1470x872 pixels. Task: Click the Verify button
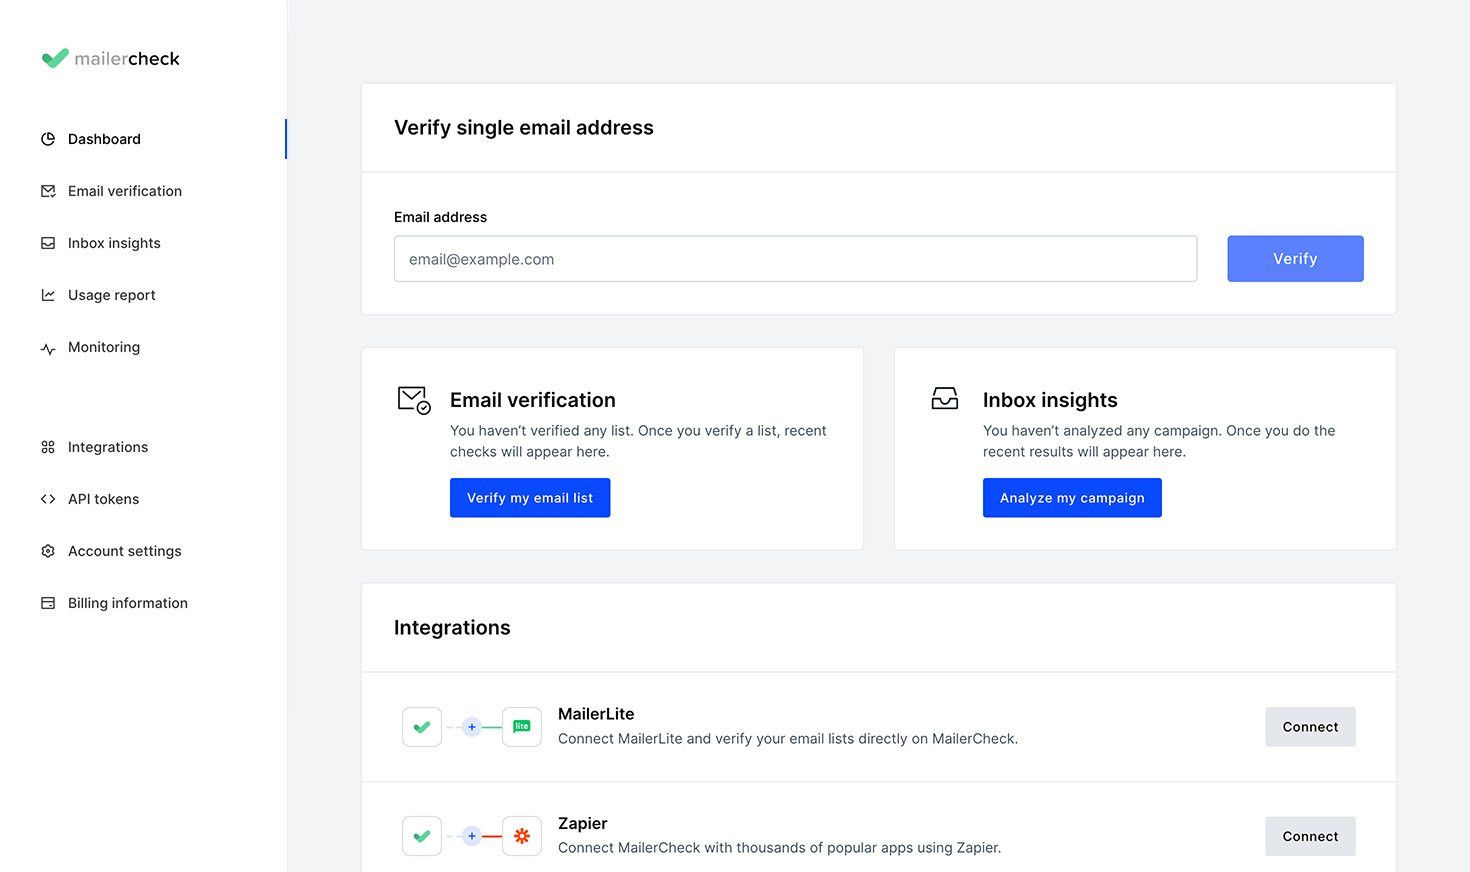(1295, 259)
